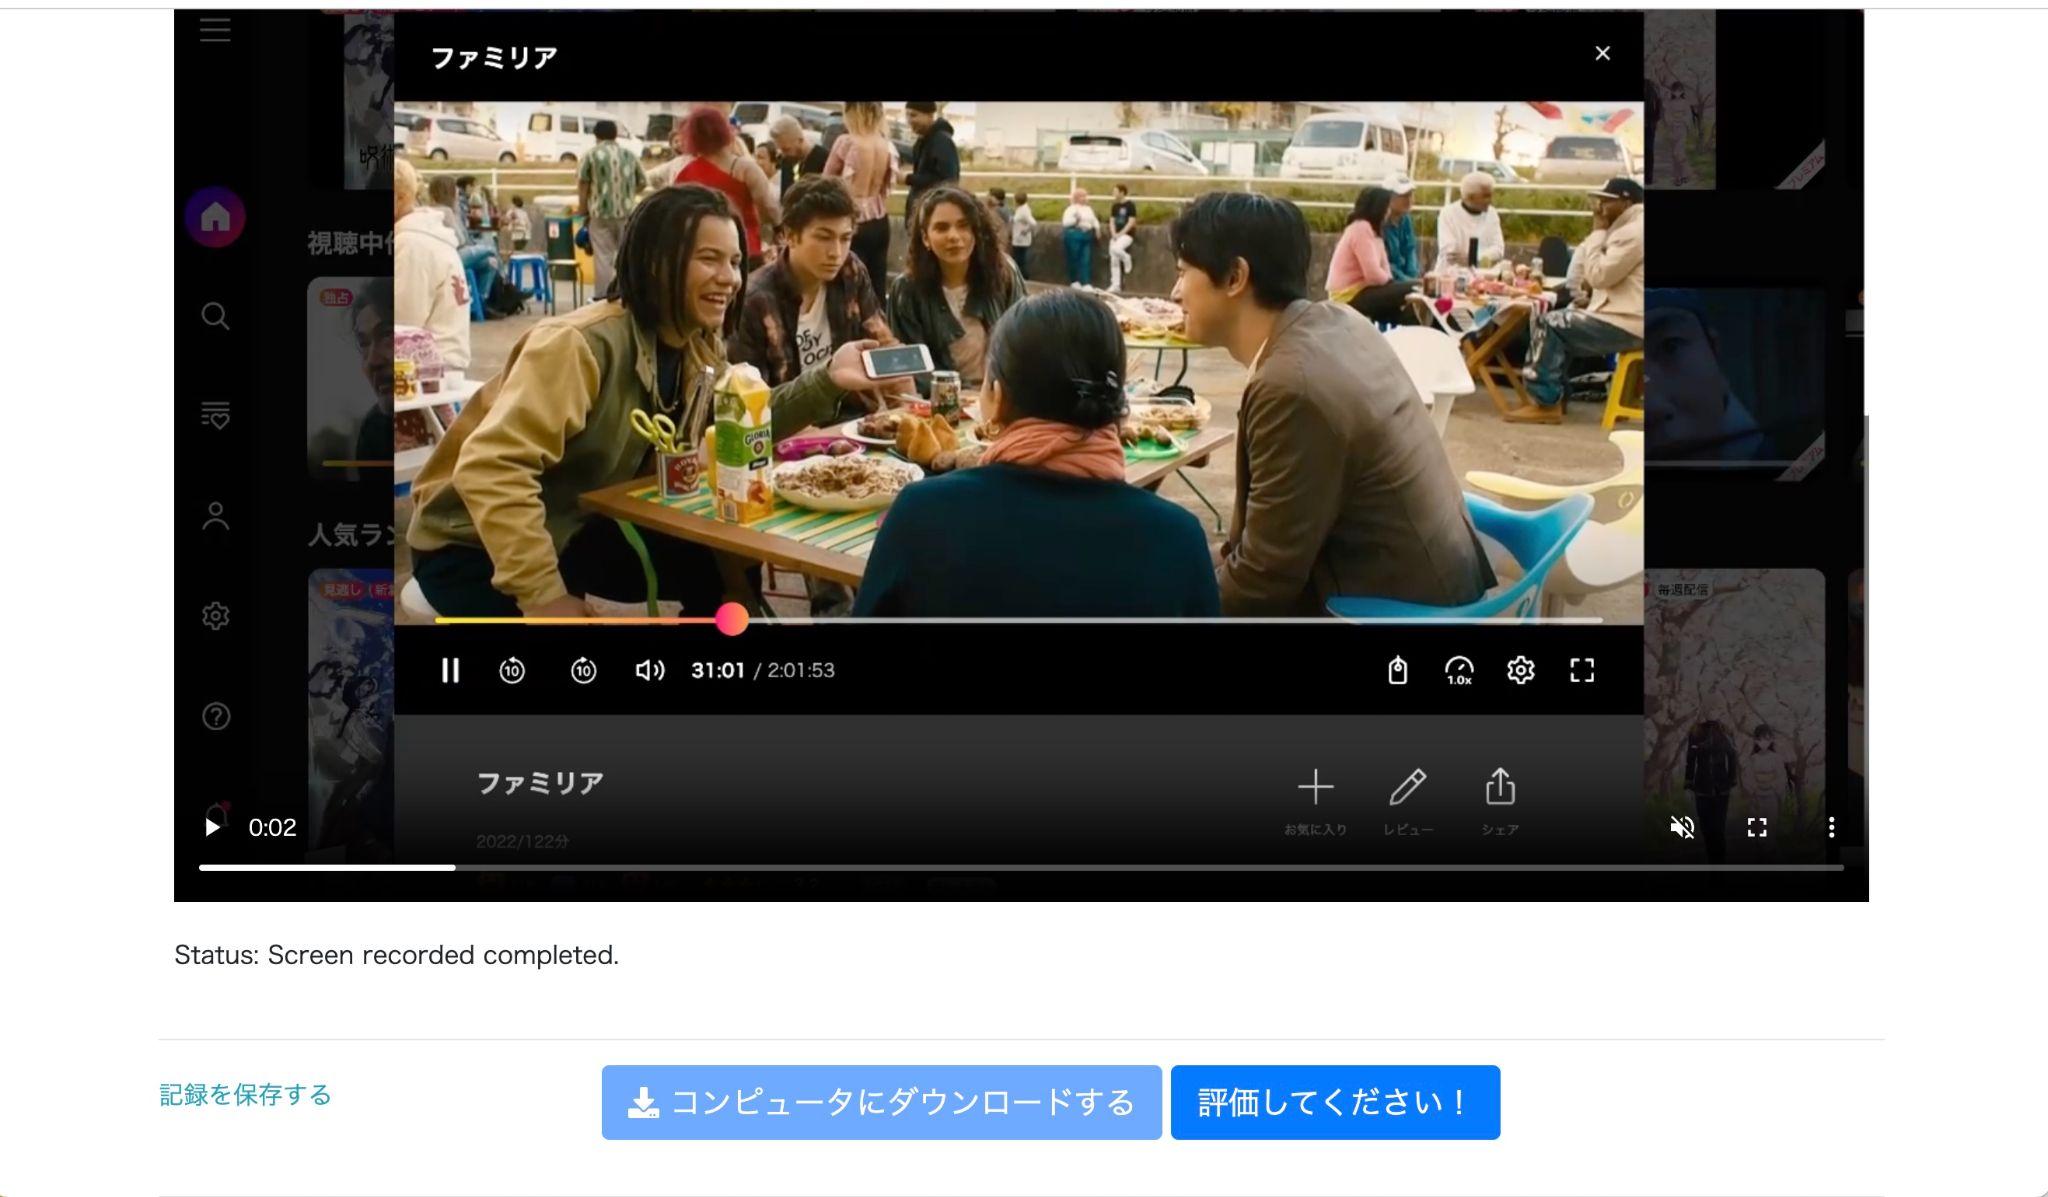This screenshot has height=1197, width=2048.
Task: Toggle the movie player fullscreen icon
Action: (1582, 670)
